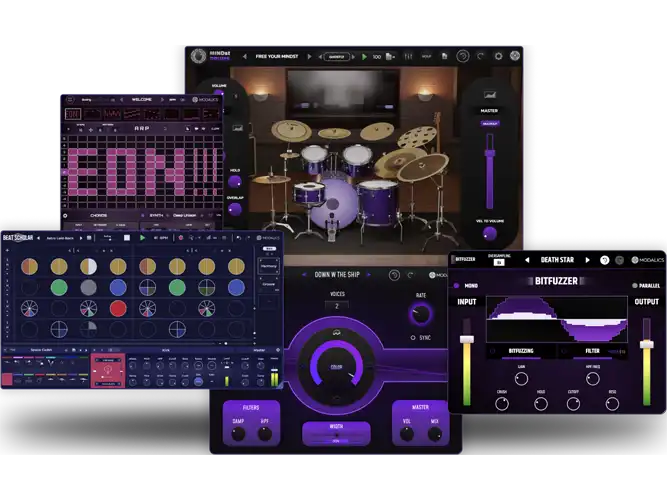Click the gray beat circle in row two

[x=88, y=287]
